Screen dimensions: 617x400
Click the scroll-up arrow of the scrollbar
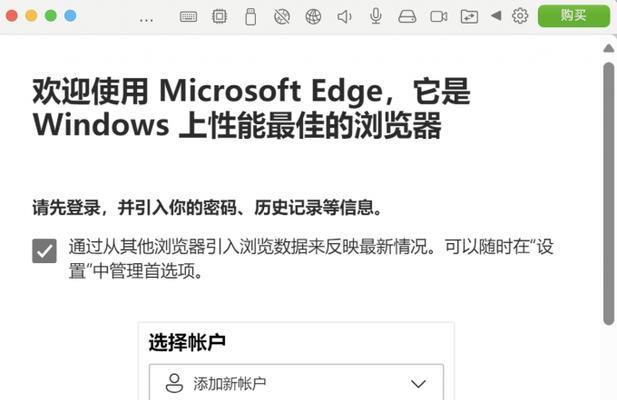tap(609, 48)
